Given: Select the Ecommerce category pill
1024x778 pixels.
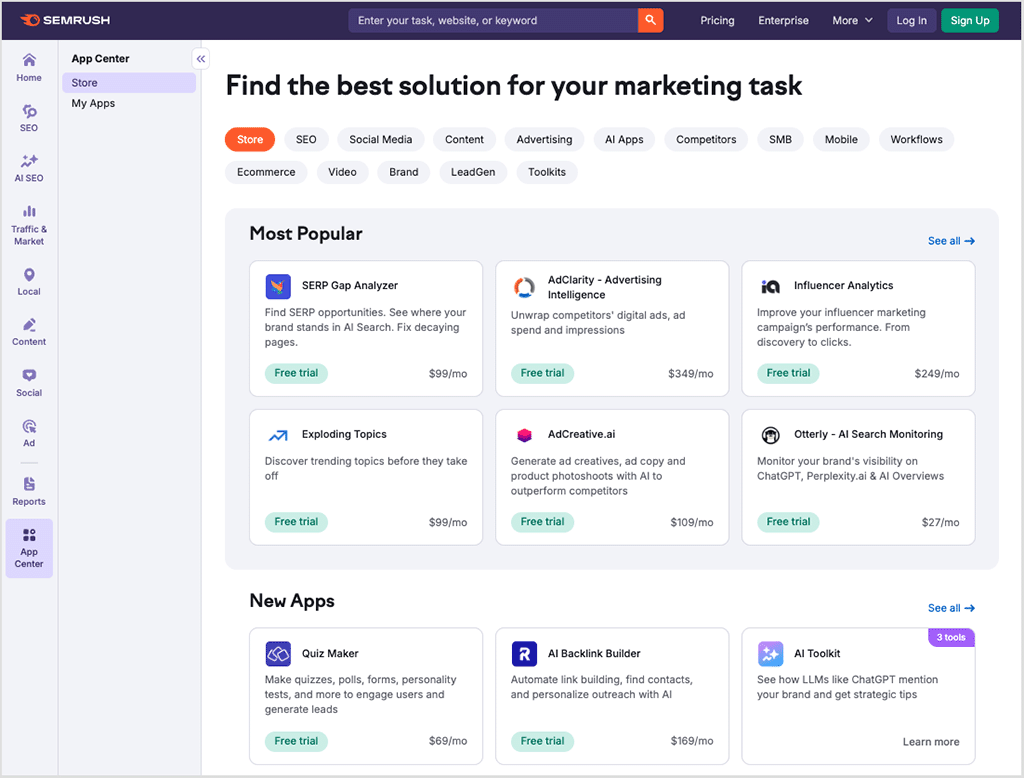Looking at the screenshot, I should (266, 172).
